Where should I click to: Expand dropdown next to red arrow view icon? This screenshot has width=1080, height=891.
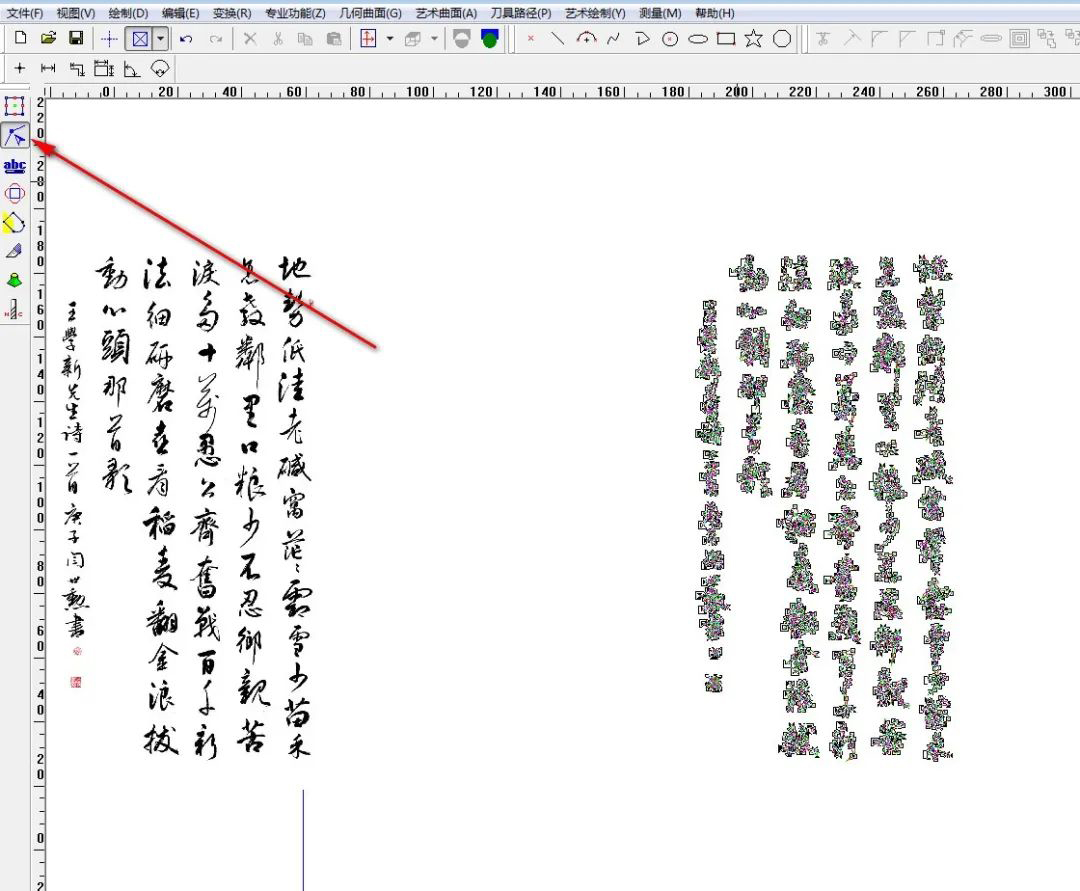pyautogui.click(x=389, y=39)
